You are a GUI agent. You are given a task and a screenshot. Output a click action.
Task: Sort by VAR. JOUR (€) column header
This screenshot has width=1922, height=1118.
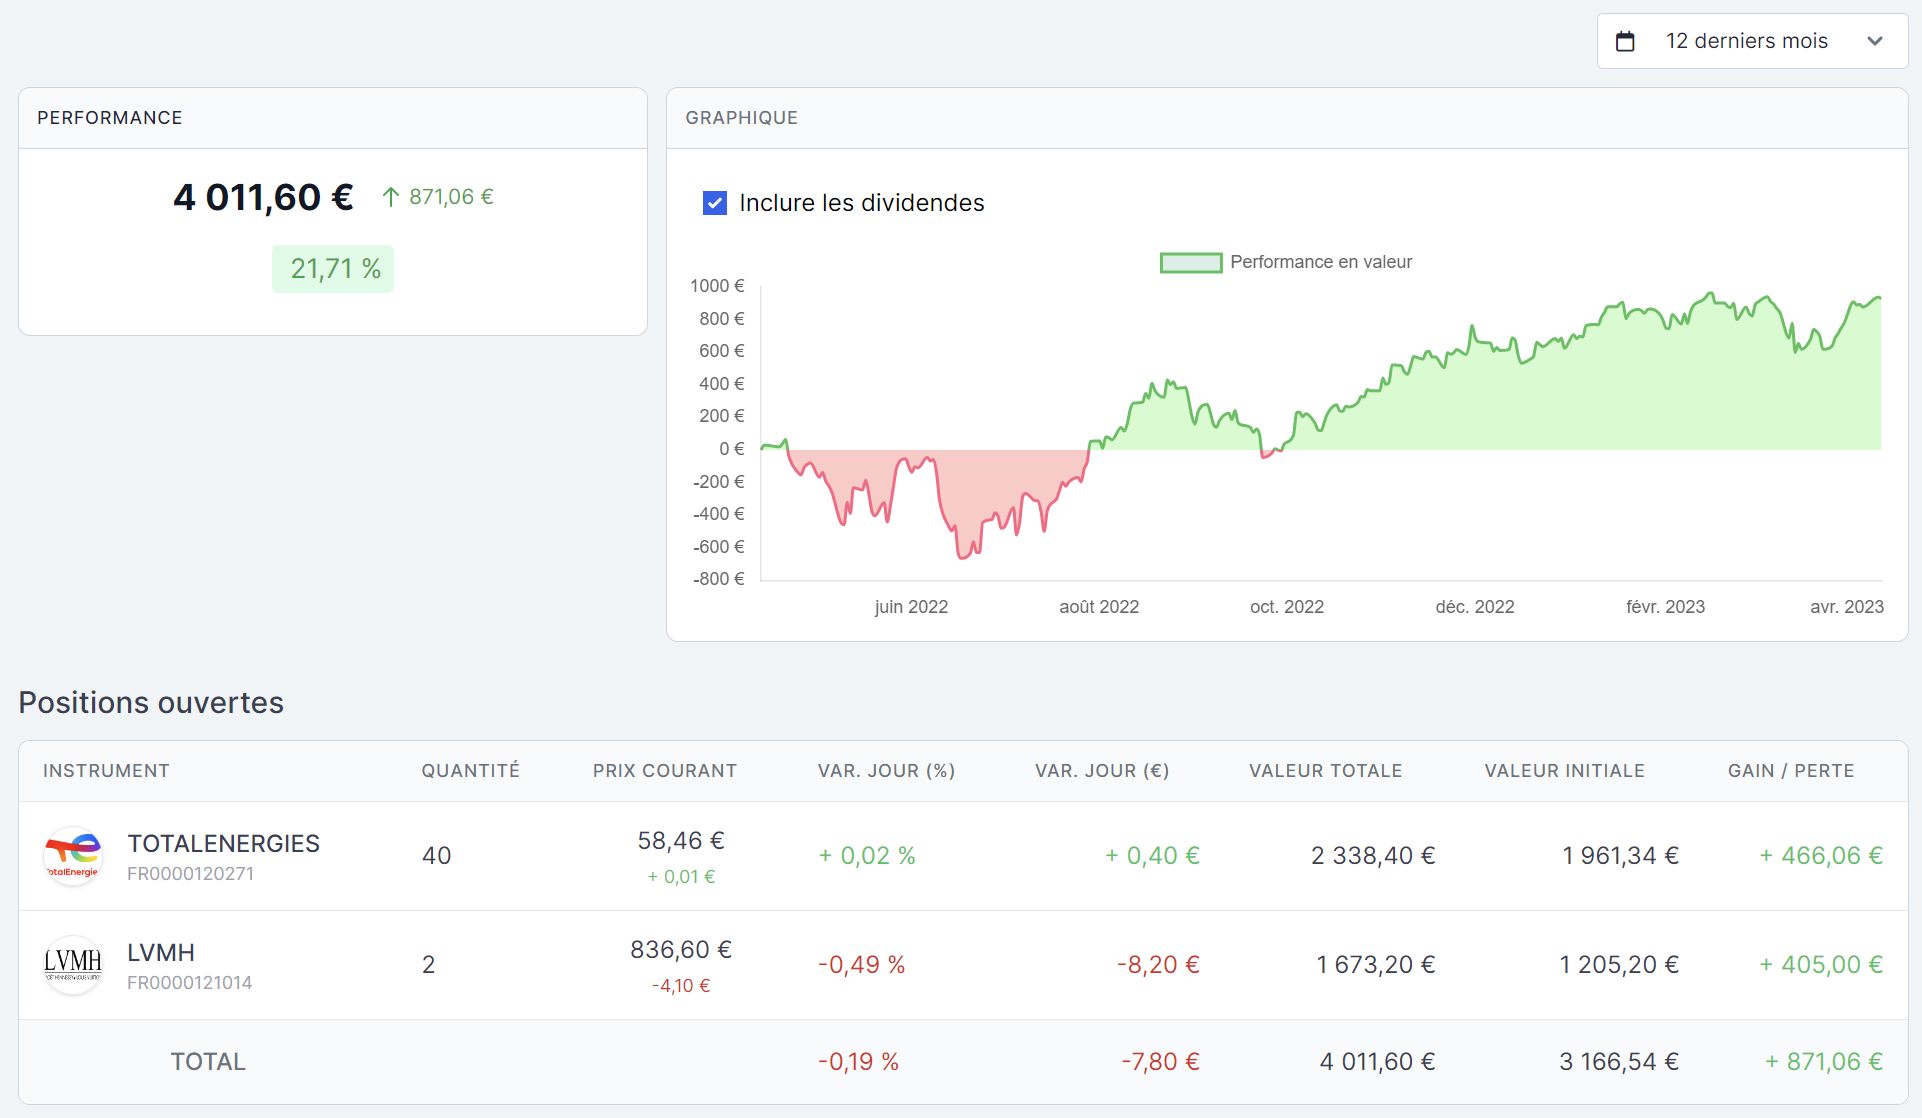[x=1102, y=771]
